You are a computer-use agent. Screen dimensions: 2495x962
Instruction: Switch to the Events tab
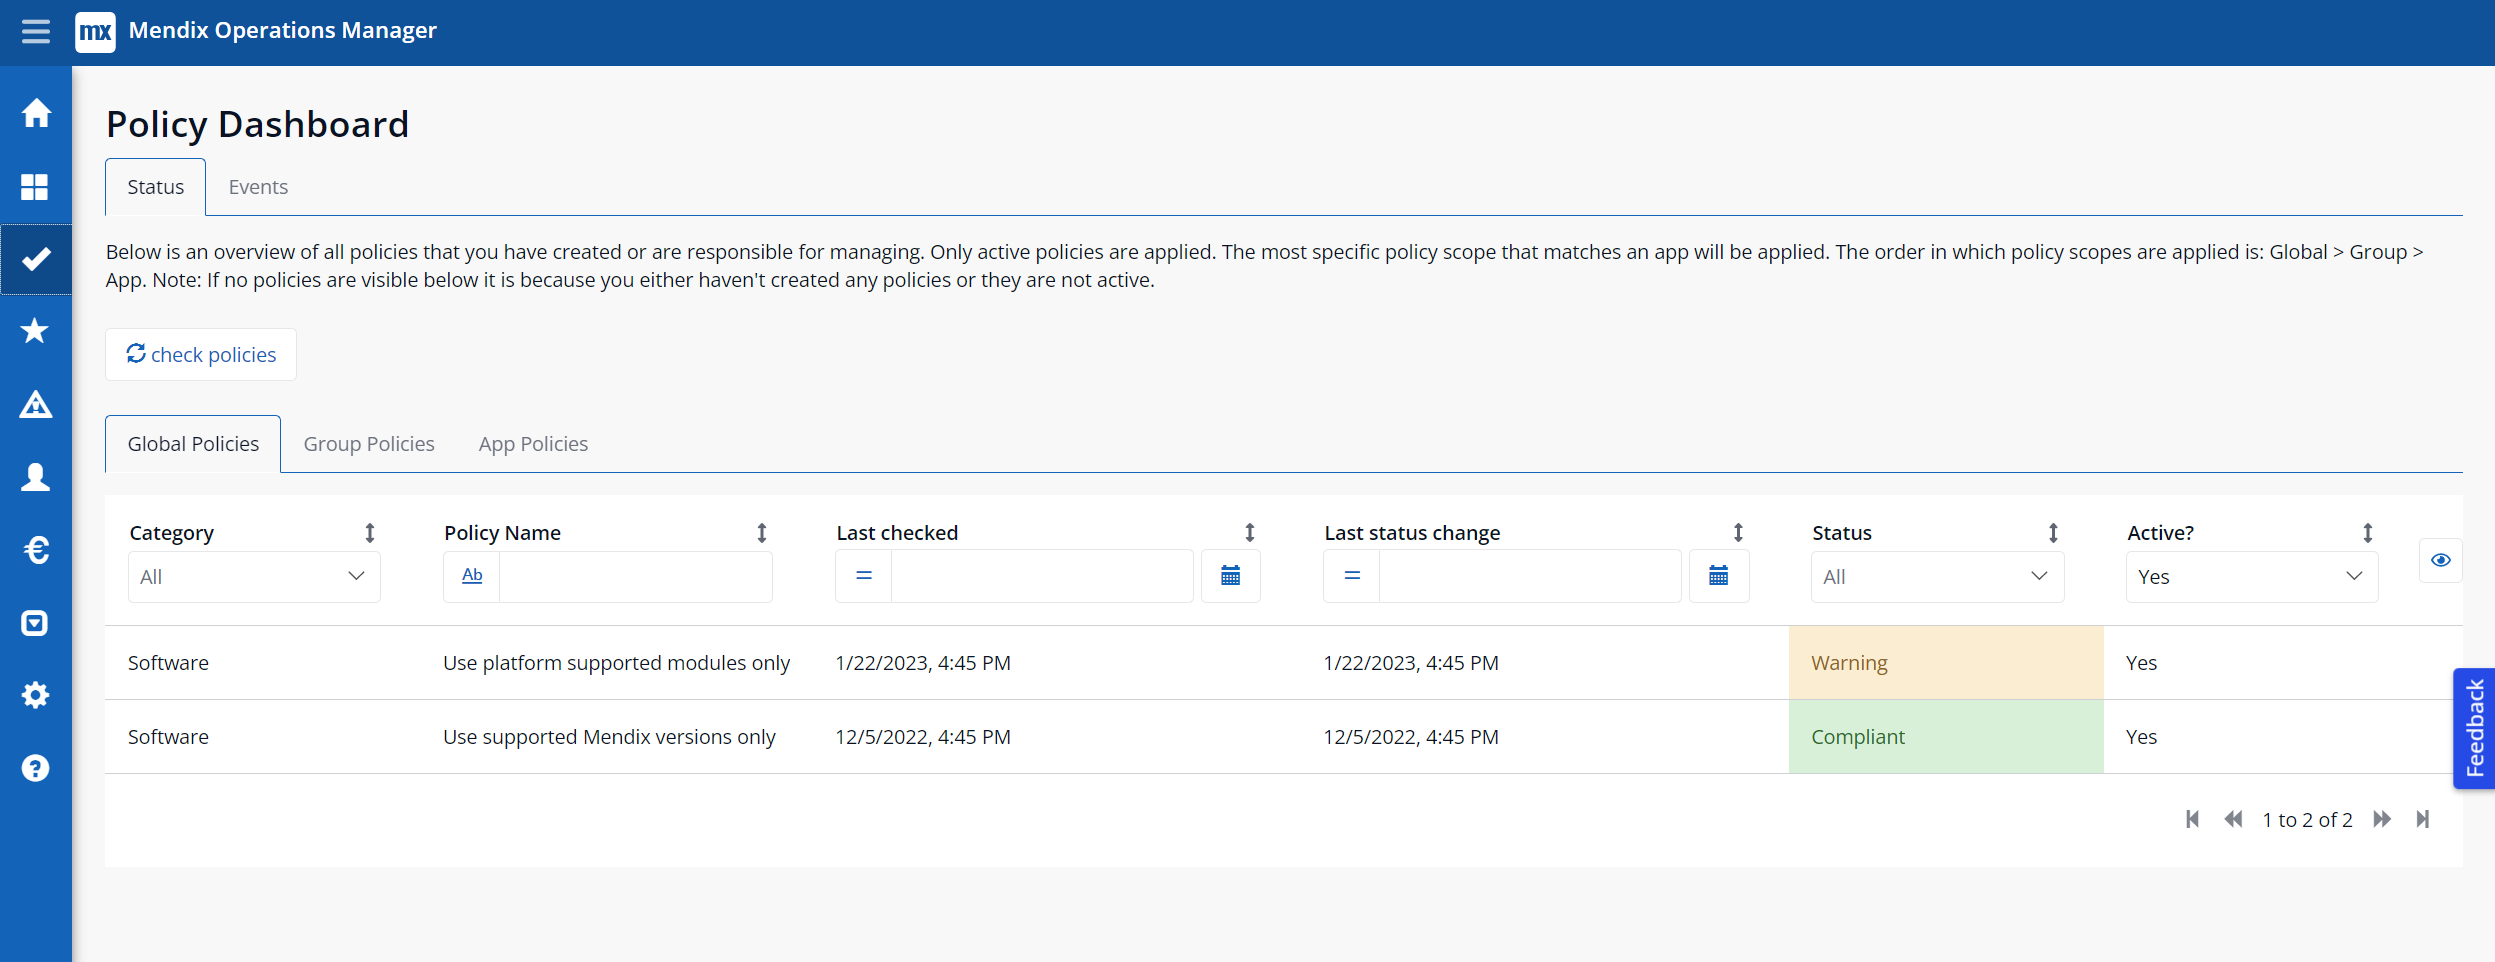tap(258, 187)
